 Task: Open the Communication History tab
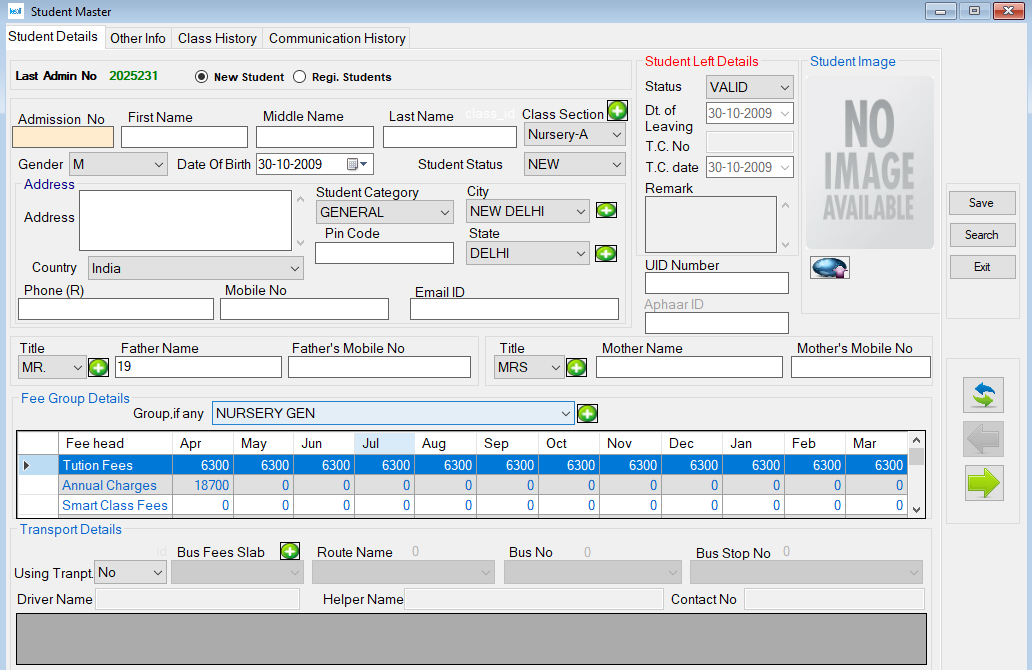(337, 38)
